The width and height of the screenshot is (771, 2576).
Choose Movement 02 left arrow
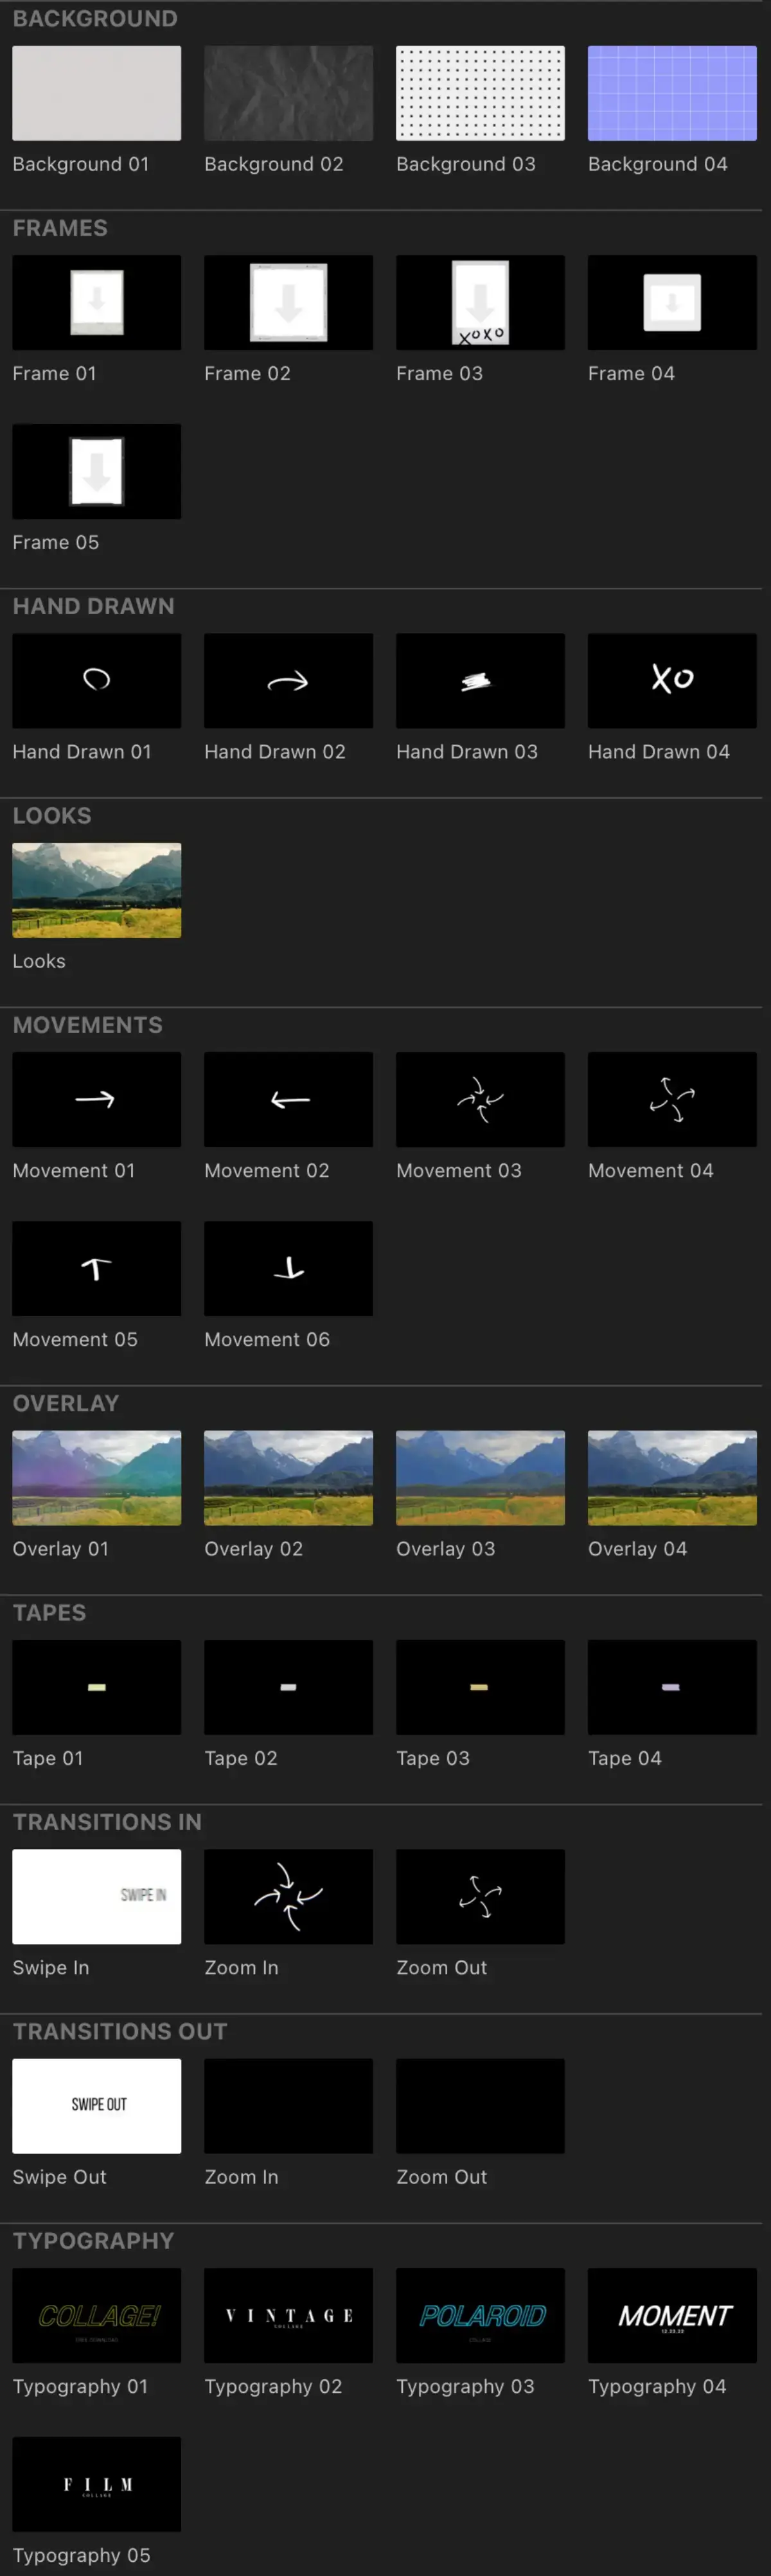288,1099
